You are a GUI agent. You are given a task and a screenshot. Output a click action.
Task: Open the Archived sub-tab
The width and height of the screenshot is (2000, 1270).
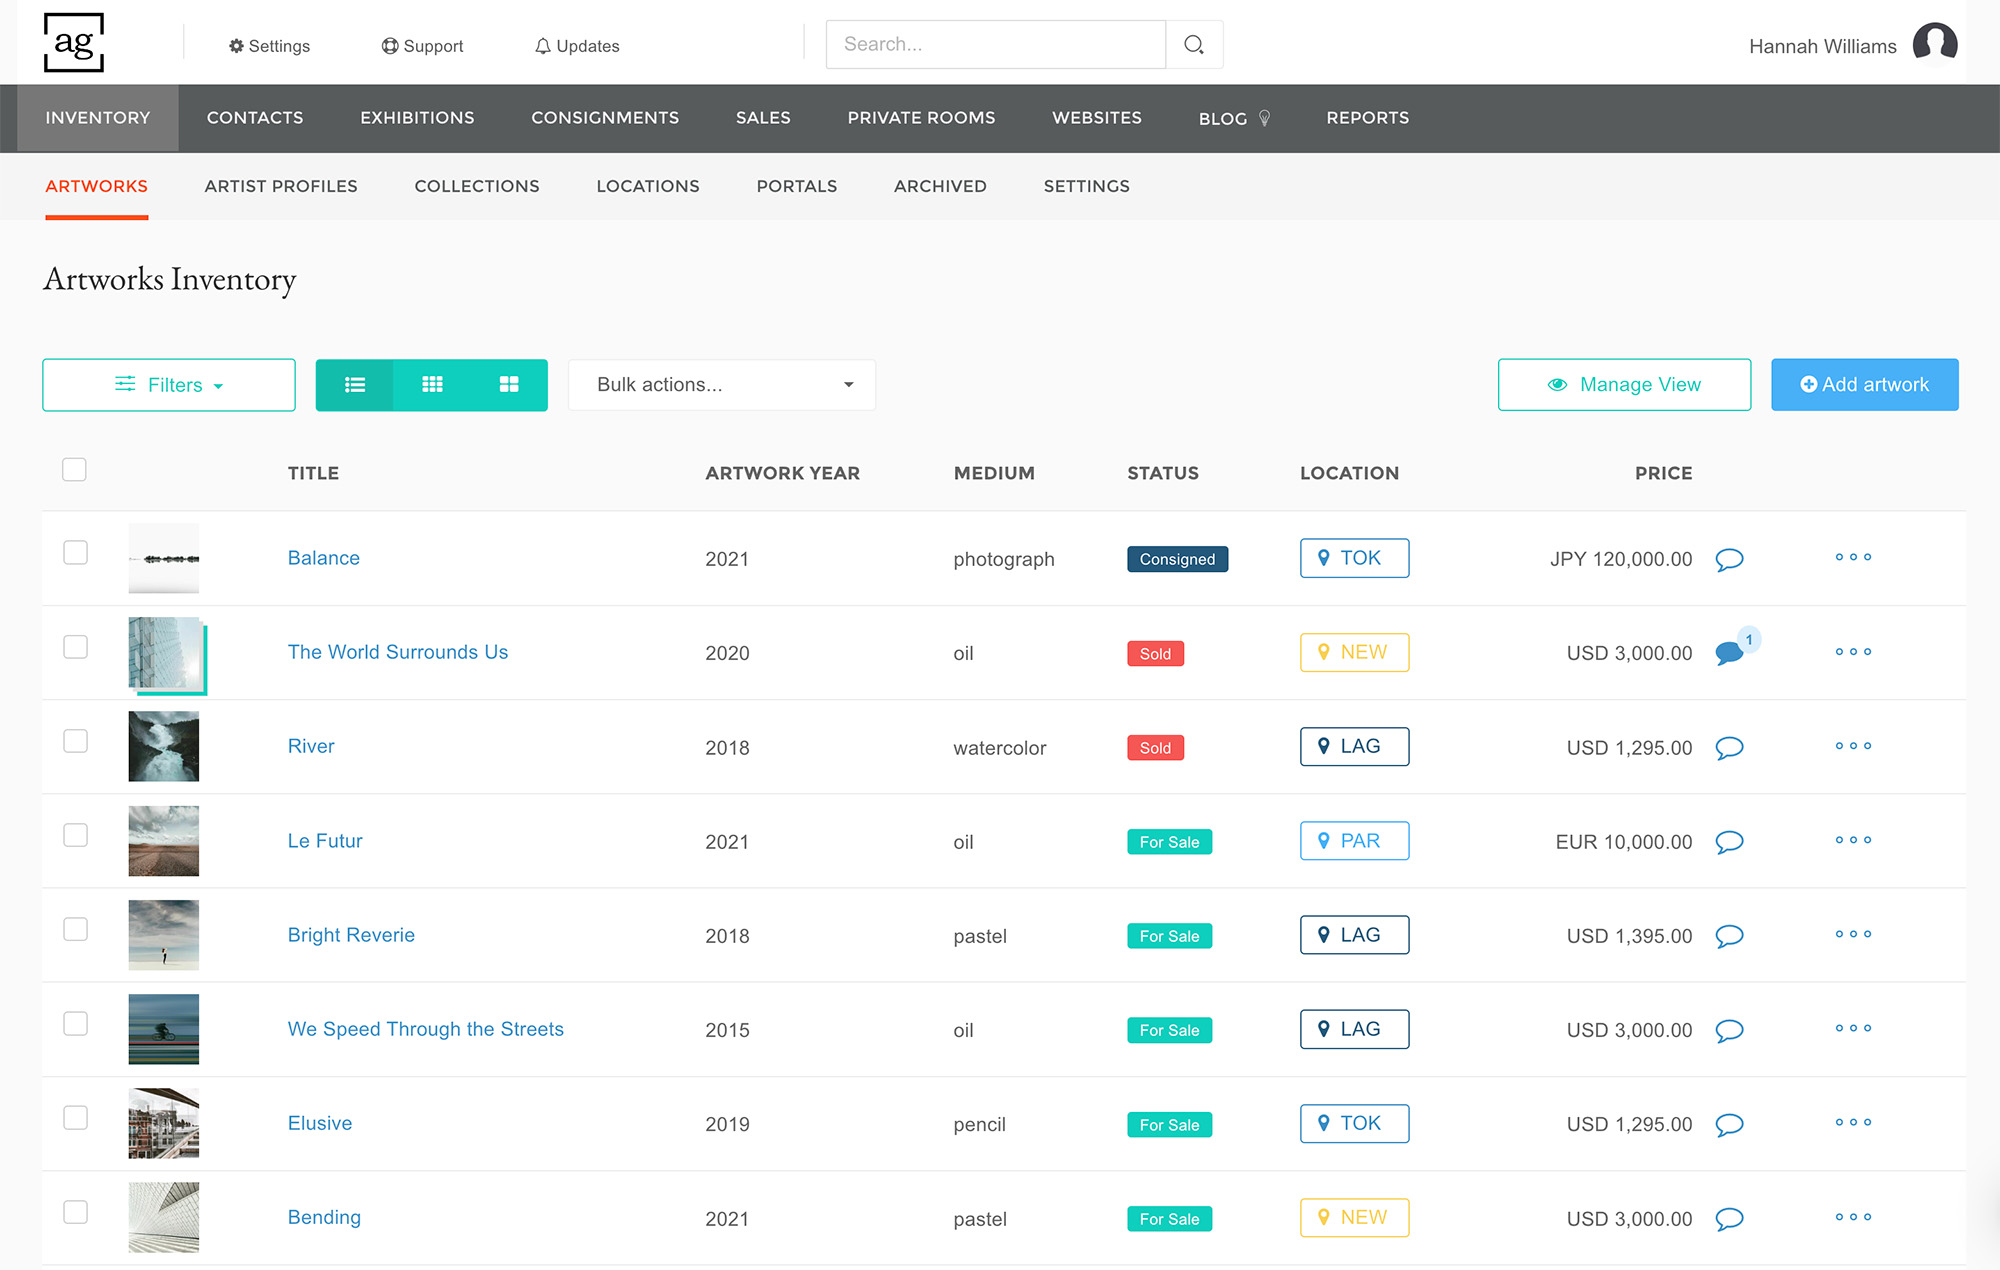pyautogui.click(x=940, y=186)
